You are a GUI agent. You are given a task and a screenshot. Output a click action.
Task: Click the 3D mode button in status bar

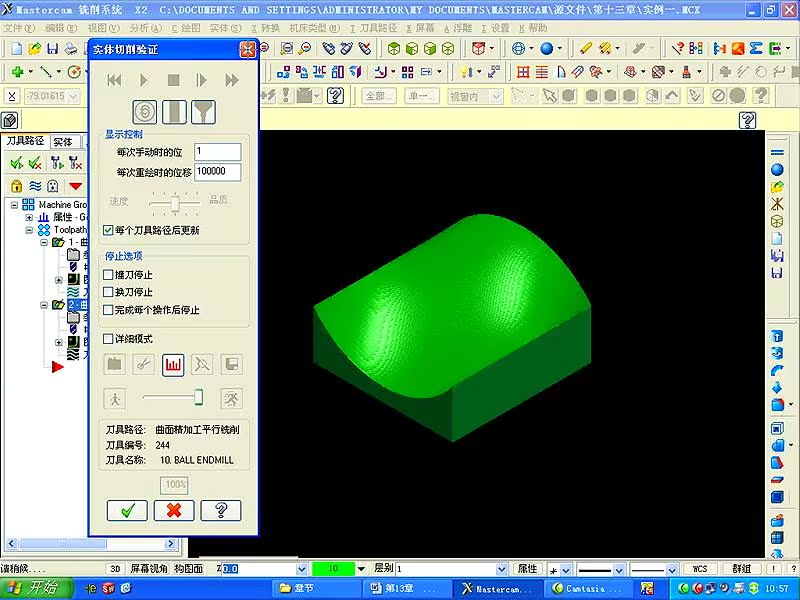pos(116,569)
